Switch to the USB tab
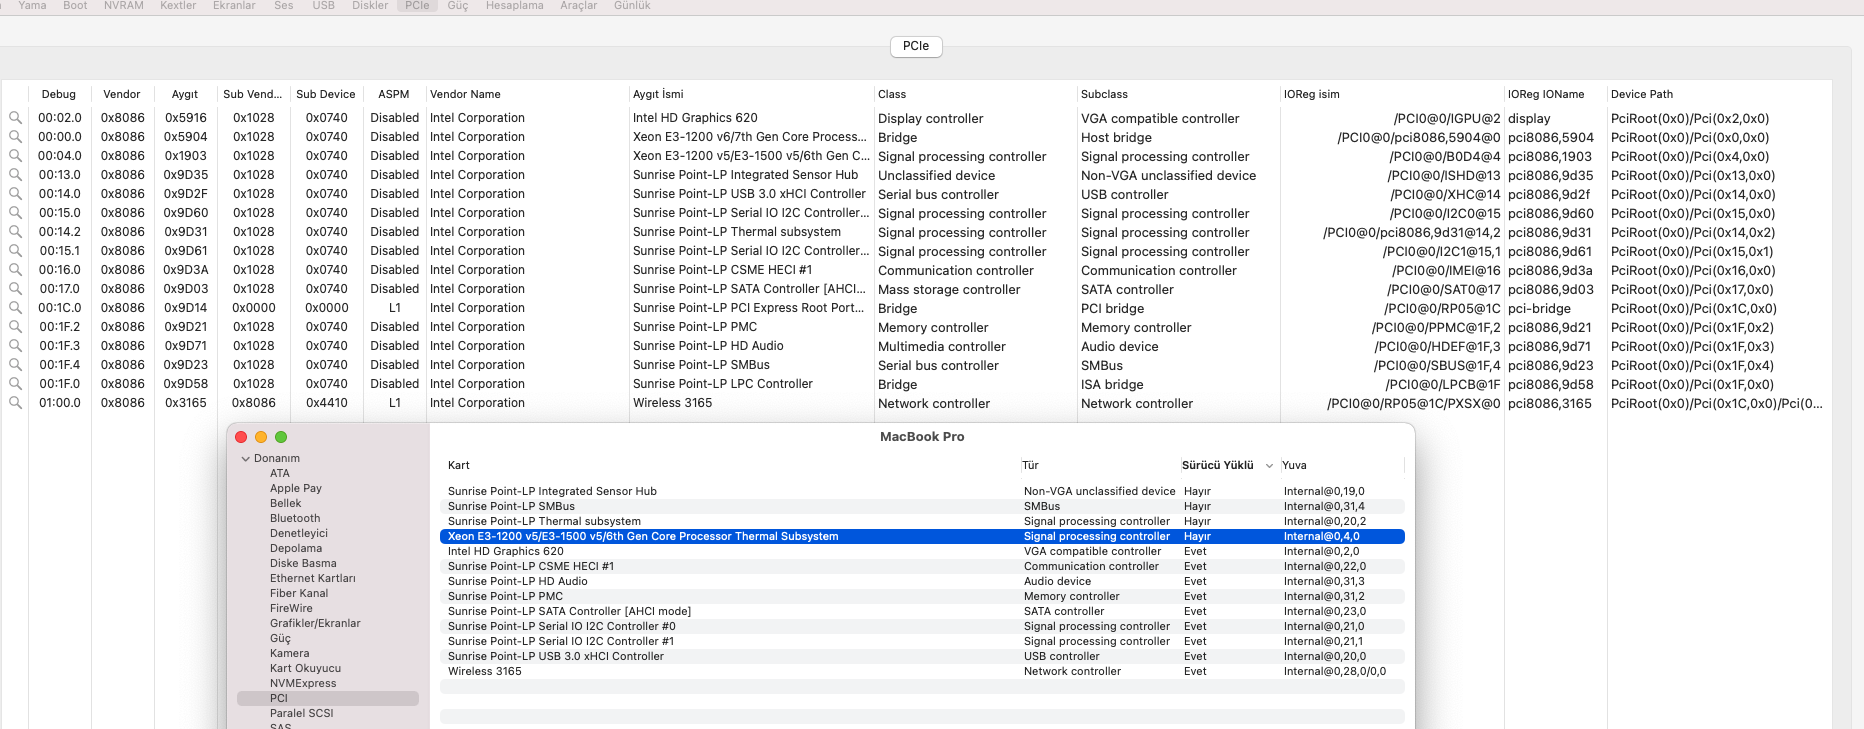Viewport: 1864px width, 729px height. coord(323,6)
